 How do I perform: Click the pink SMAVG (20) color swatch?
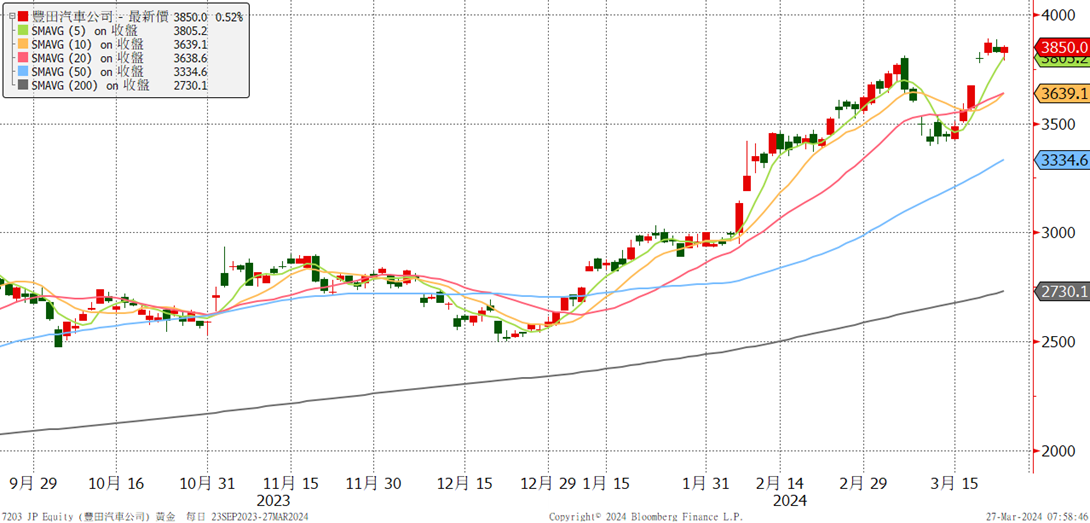(24, 58)
